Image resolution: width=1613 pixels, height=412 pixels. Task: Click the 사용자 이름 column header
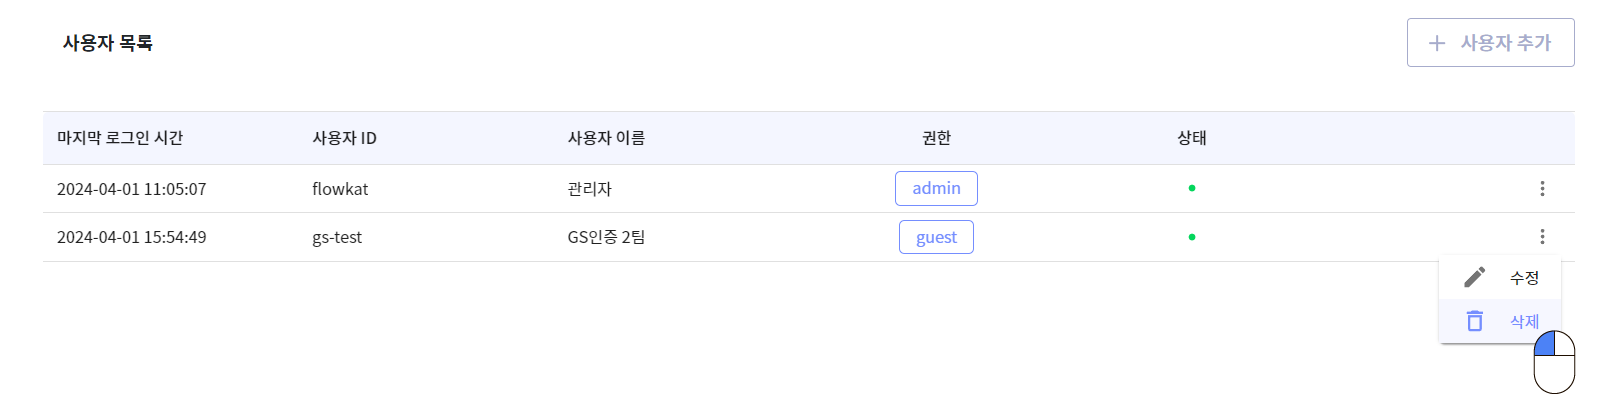pyautogui.click(x=606, y=138)
